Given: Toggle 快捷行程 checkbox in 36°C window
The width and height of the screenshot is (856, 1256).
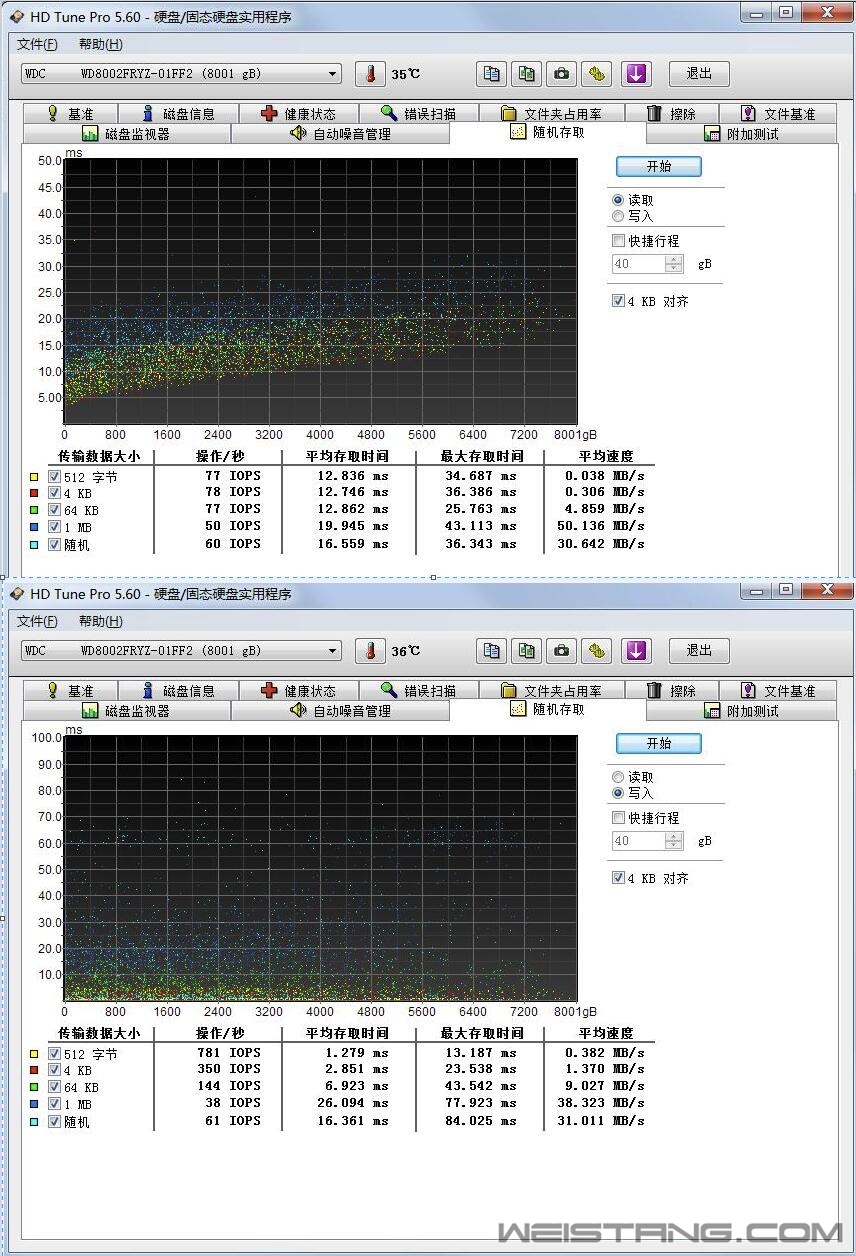Looking at the screenshot, I should [618, 818].
